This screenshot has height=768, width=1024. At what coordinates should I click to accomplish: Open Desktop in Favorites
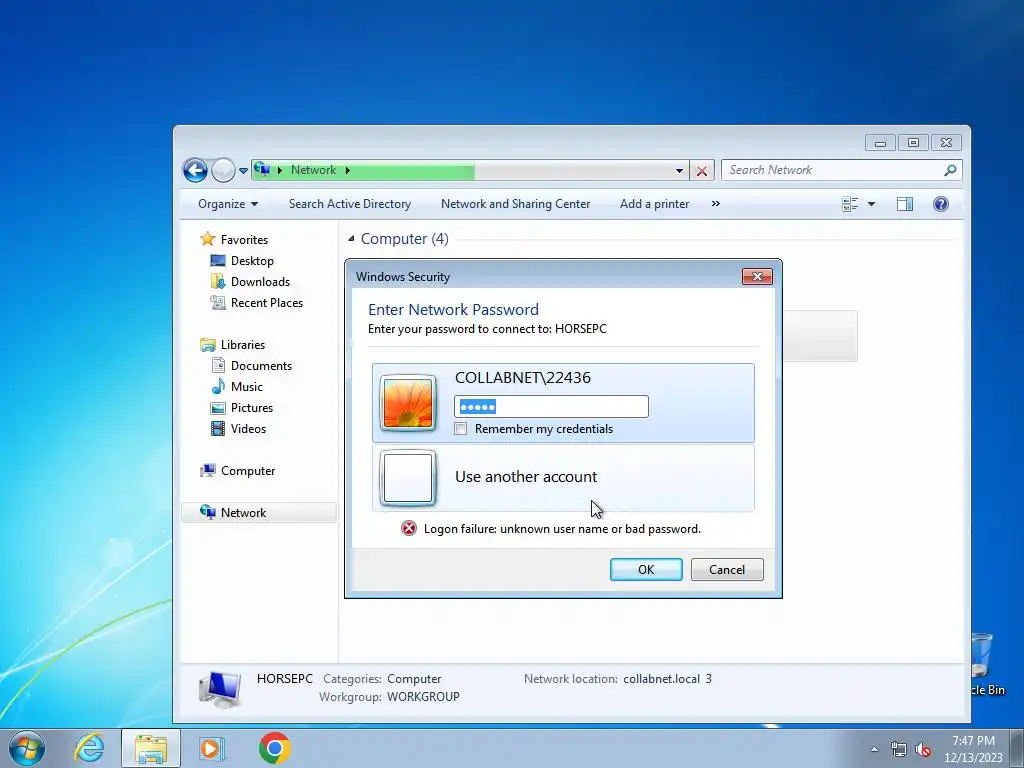pyautogui.click(x=252, y=261)
